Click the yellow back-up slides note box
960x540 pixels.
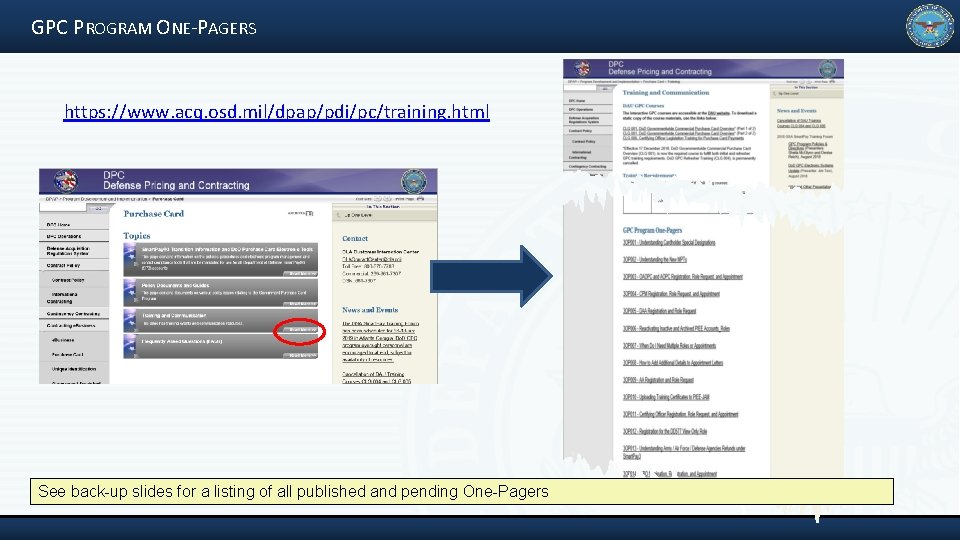coord(462,492)
